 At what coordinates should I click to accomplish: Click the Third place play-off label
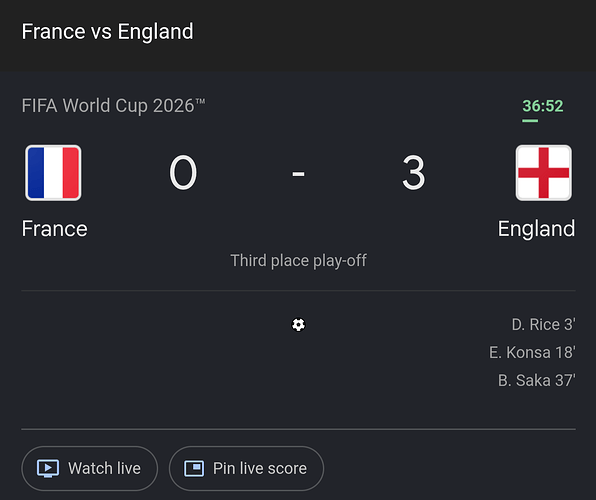coord(298,261)
